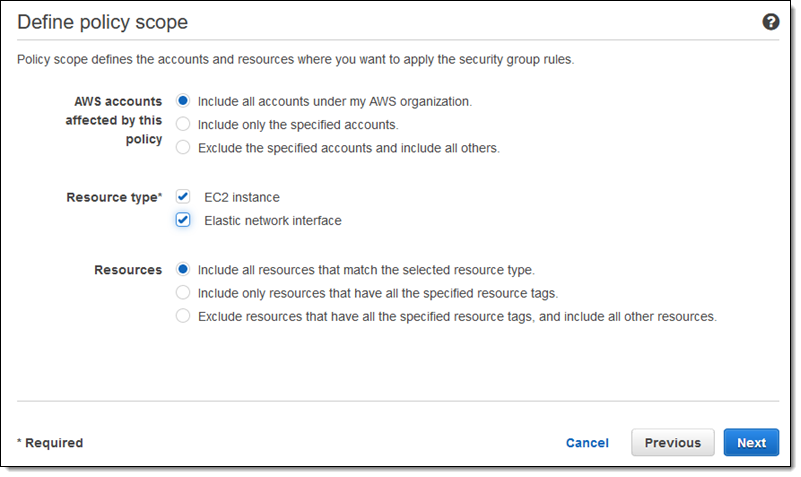Click the Required footnote text
This screenshot has height=477, width=801.
pyautogui.click(x=50, y=443)
